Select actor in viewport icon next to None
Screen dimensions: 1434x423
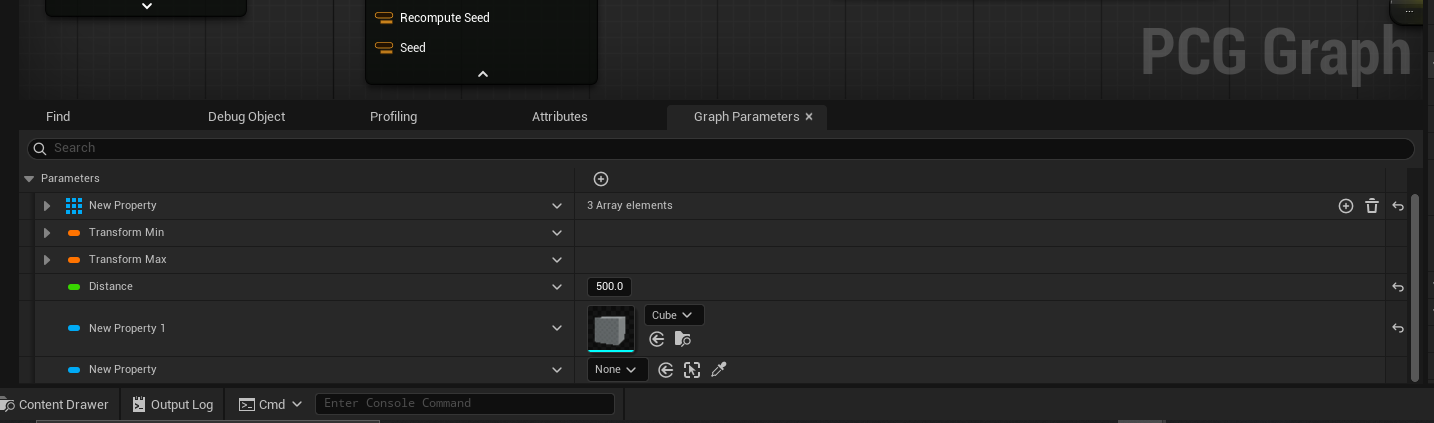click(x=692, y=370)
